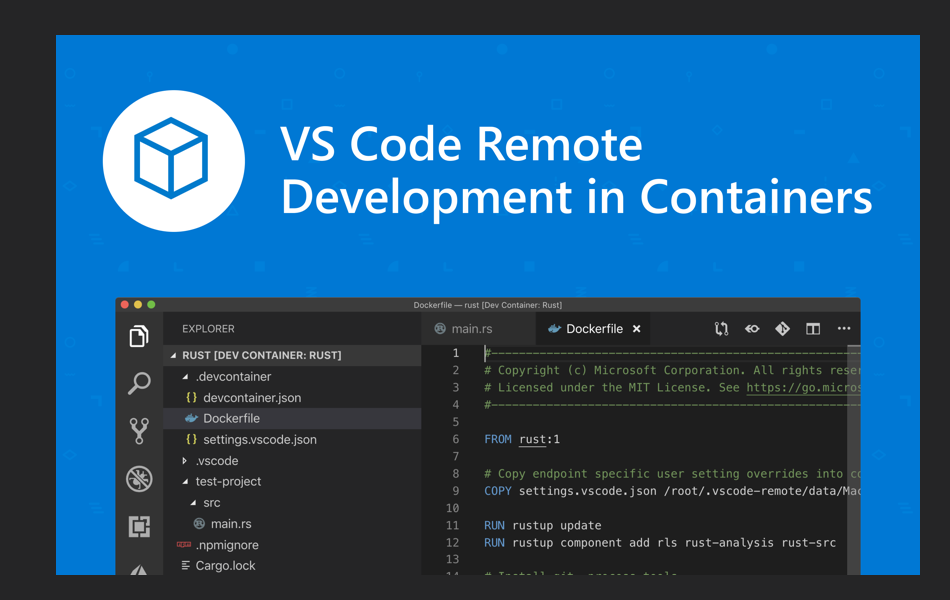Select settings.vscode.json in the explorer

click(260, 439)
